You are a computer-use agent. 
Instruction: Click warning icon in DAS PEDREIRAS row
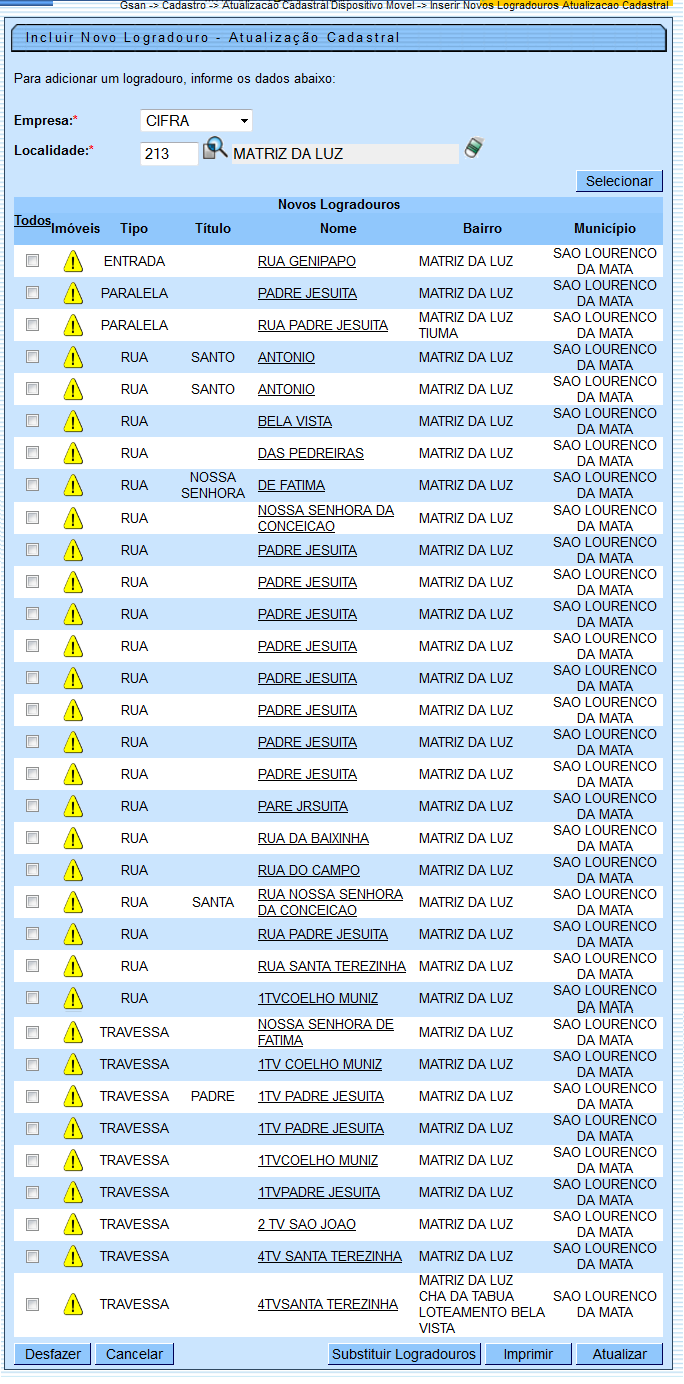tap(73, 453)
